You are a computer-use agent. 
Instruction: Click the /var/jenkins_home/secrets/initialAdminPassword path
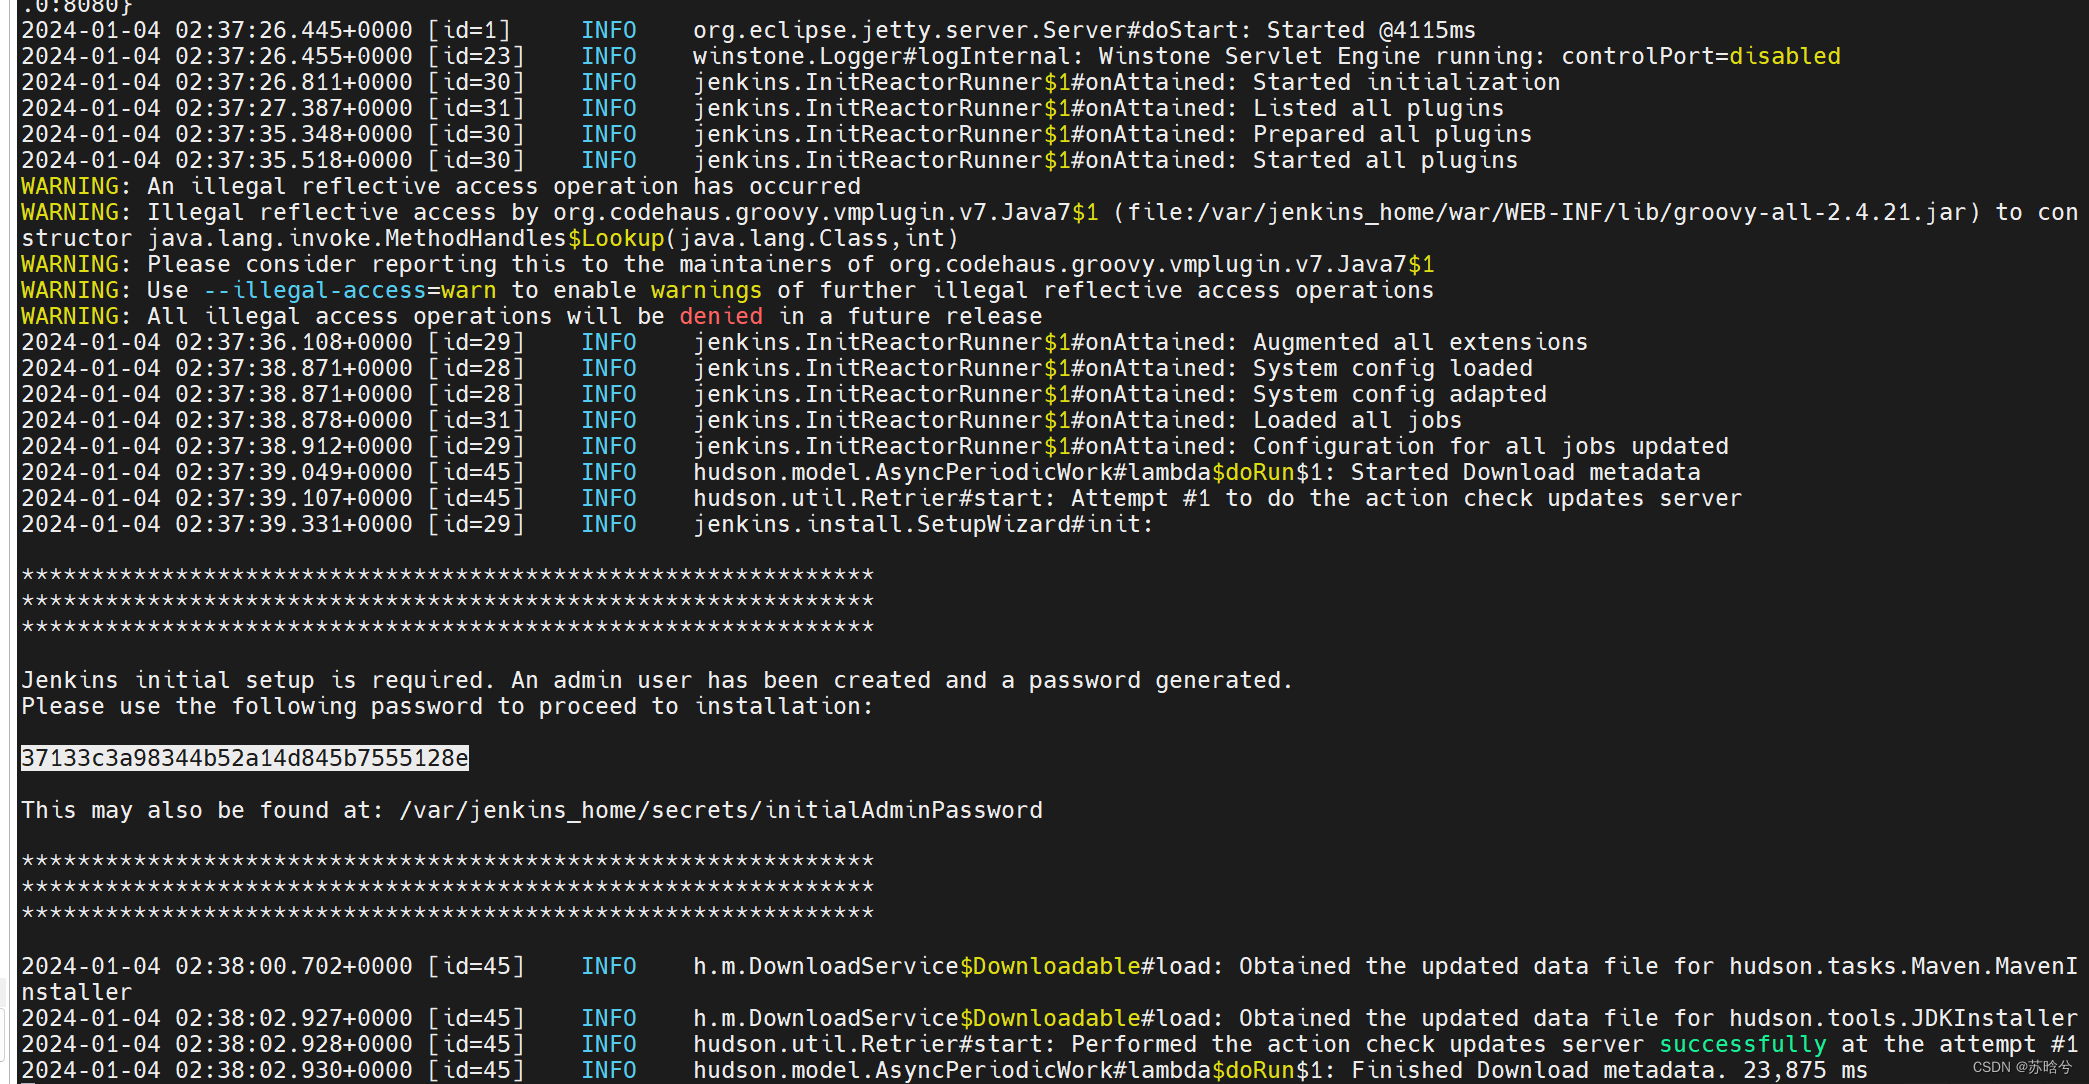click(x=720, y=810)
